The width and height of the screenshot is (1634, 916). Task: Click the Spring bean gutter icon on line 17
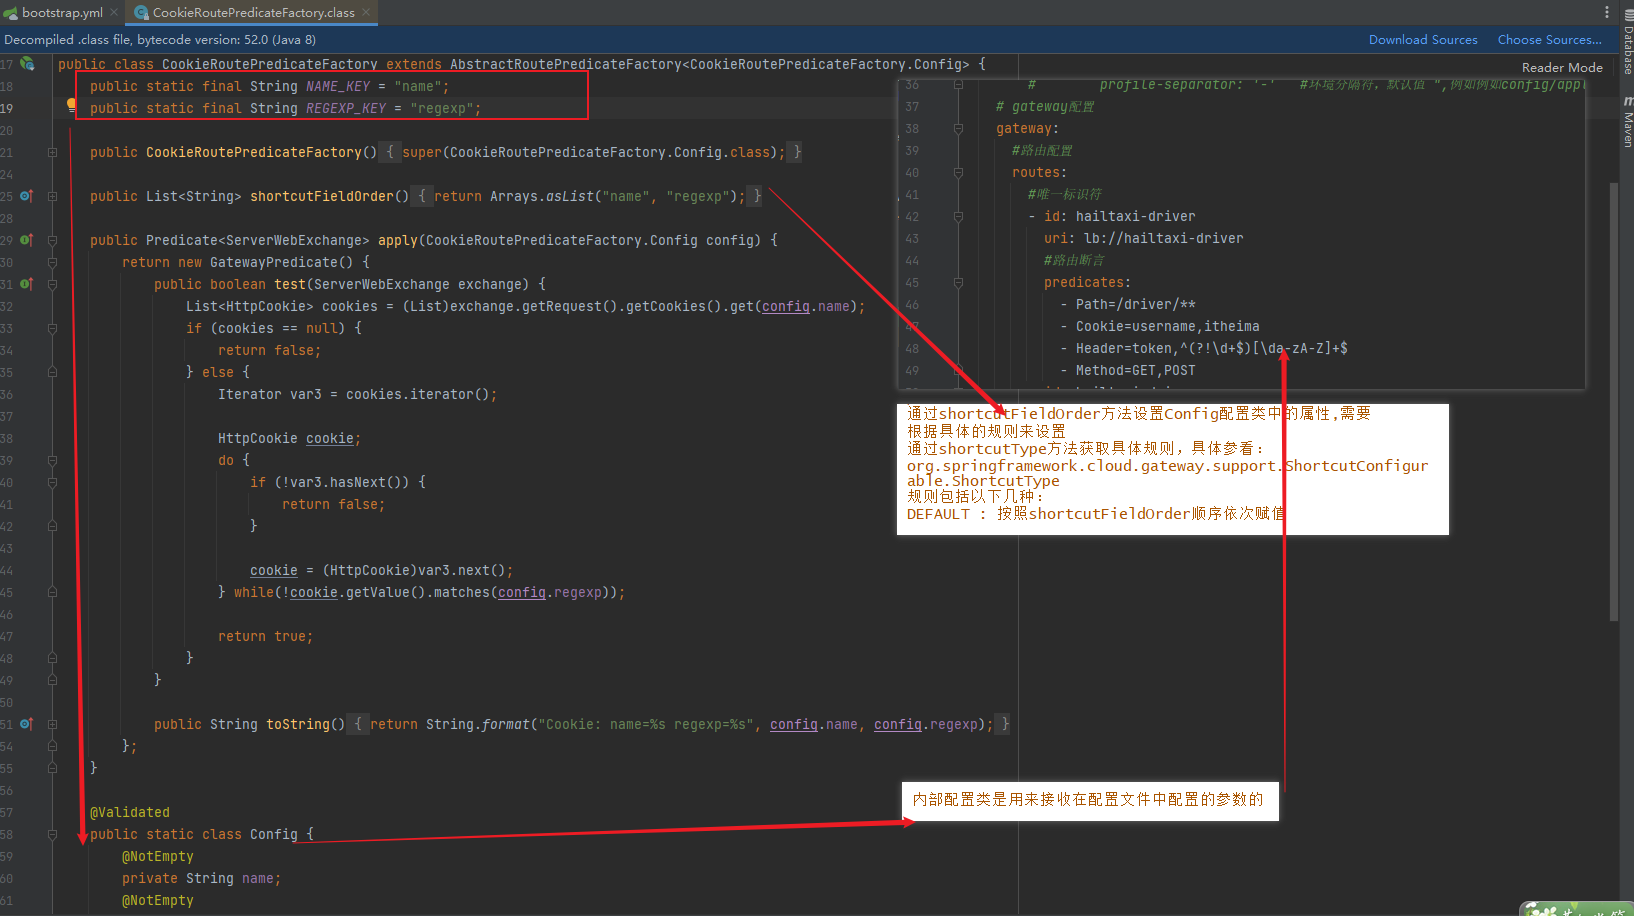click(27, 64)
